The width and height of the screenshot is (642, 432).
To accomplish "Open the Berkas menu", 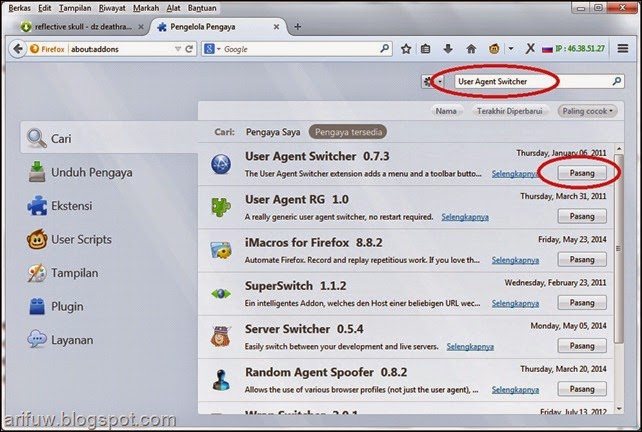I will 19,8.
